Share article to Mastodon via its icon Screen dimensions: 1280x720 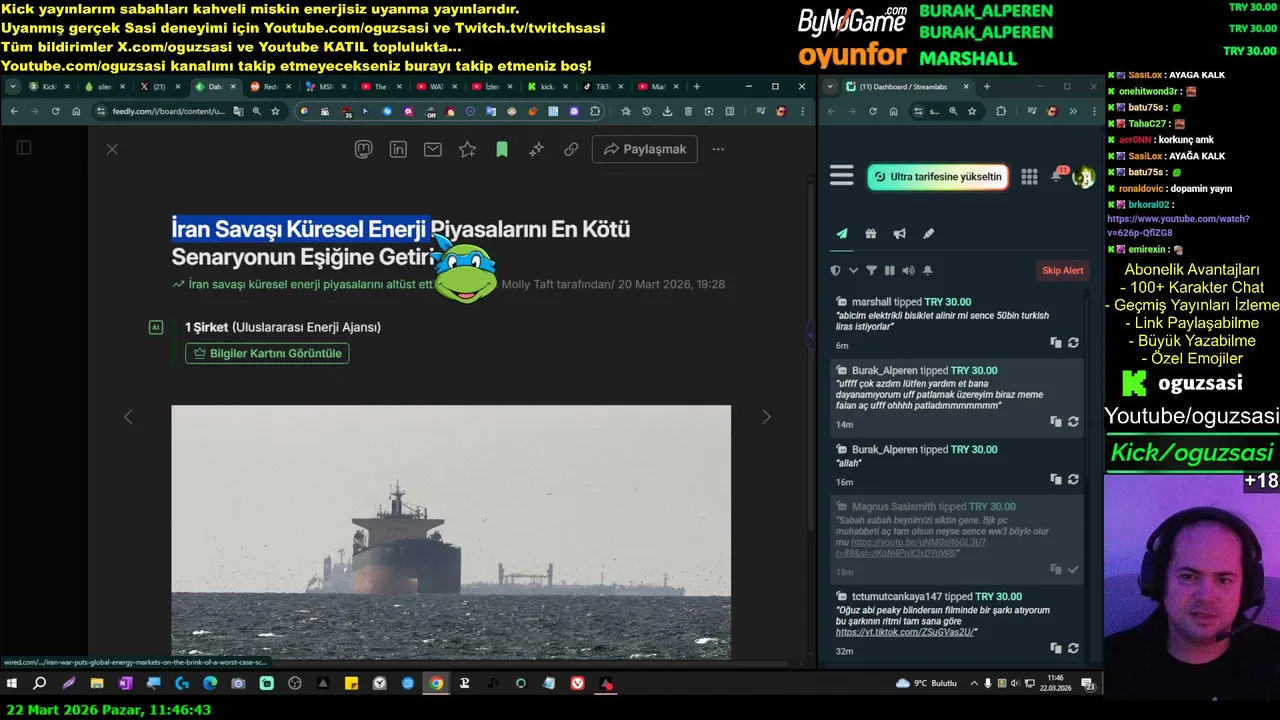click(365, 149)
